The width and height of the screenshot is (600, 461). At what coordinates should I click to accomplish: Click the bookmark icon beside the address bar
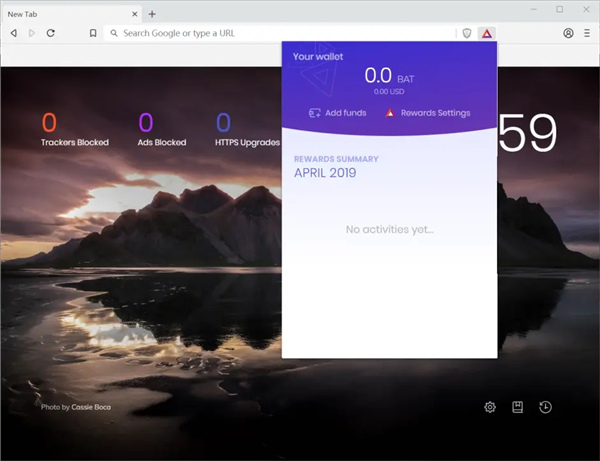(93, 33)
